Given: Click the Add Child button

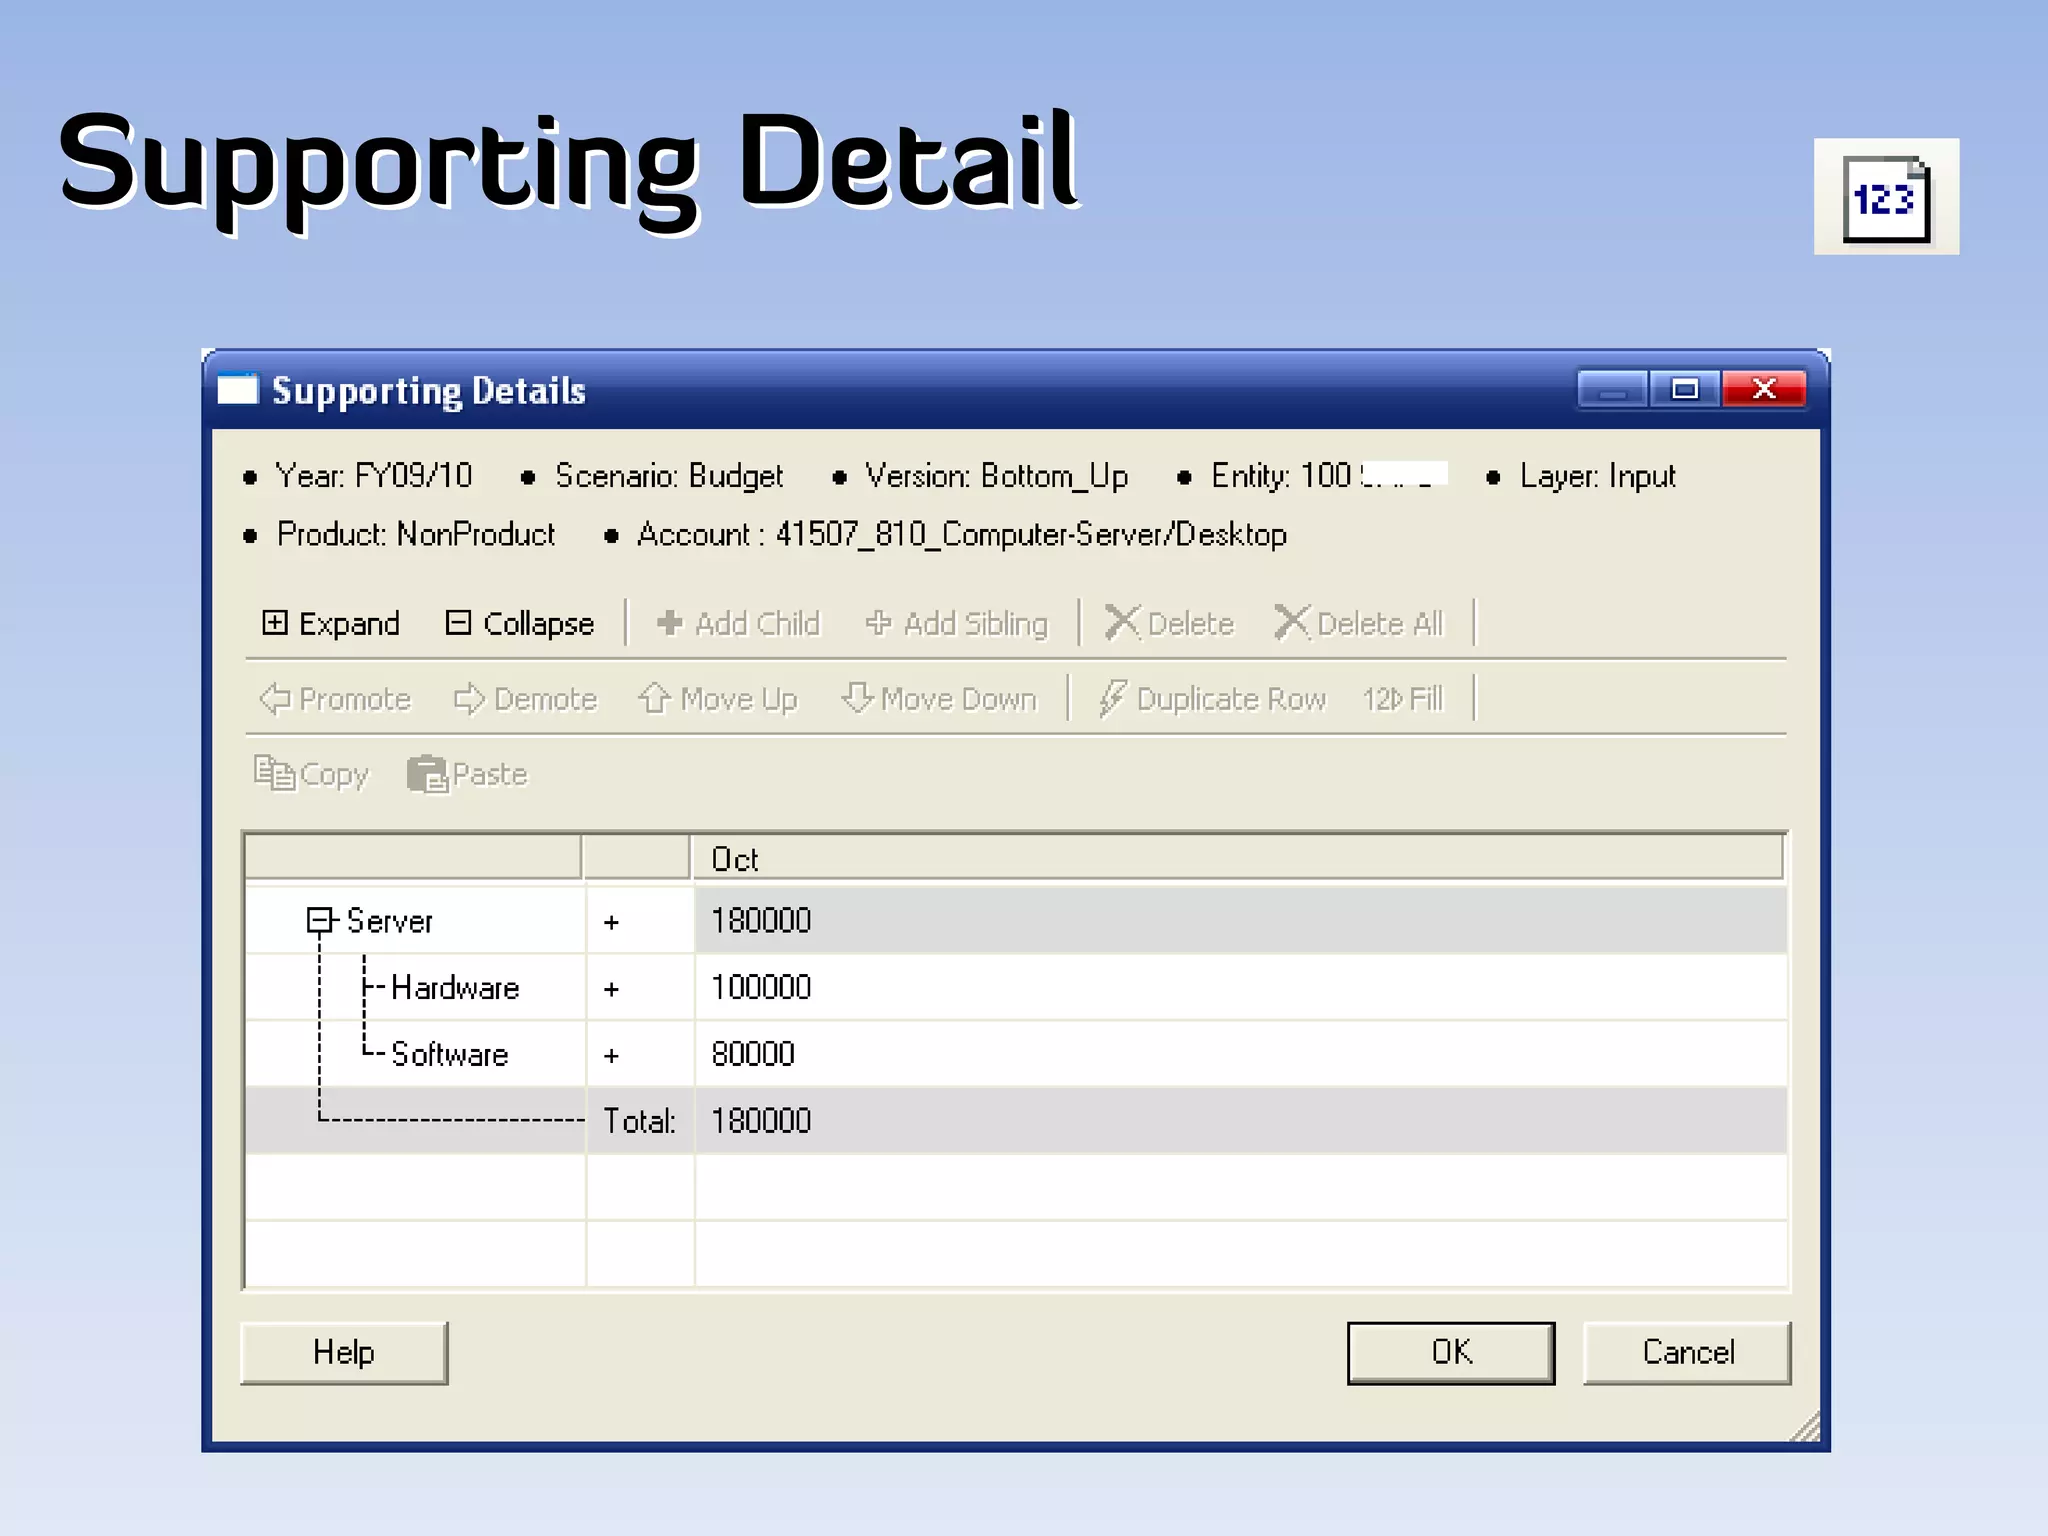Looking at the screenshot, I should click(738, 623).
